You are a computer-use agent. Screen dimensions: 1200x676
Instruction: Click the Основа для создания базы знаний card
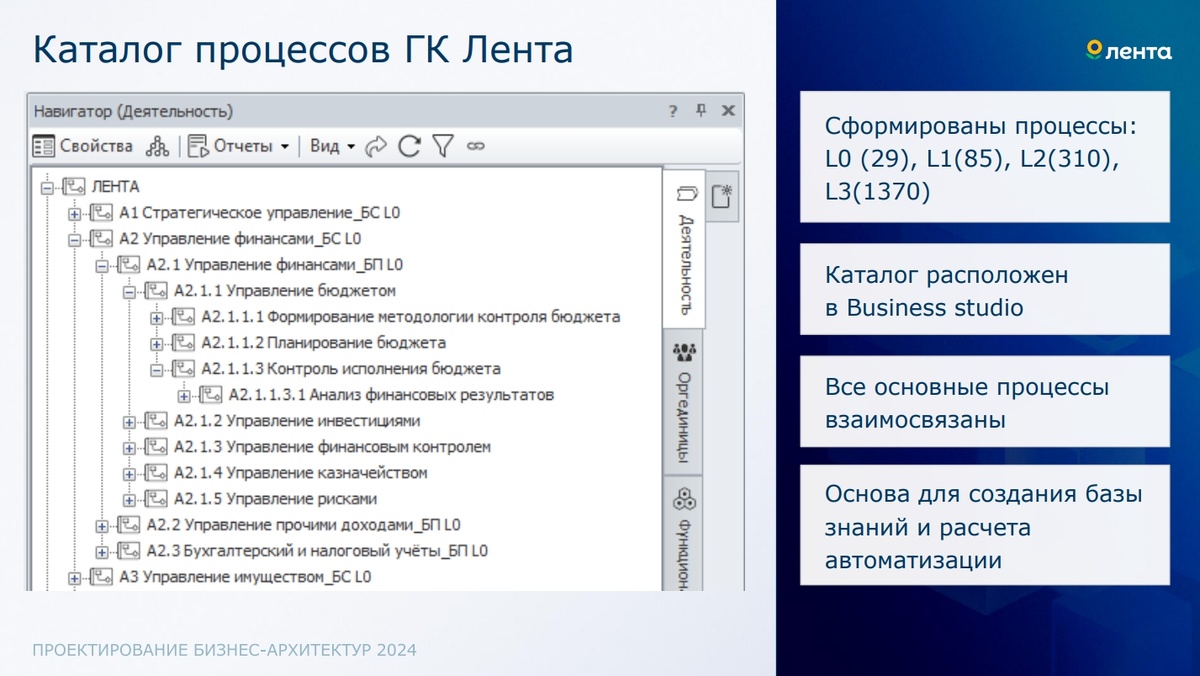click(984, 526)
